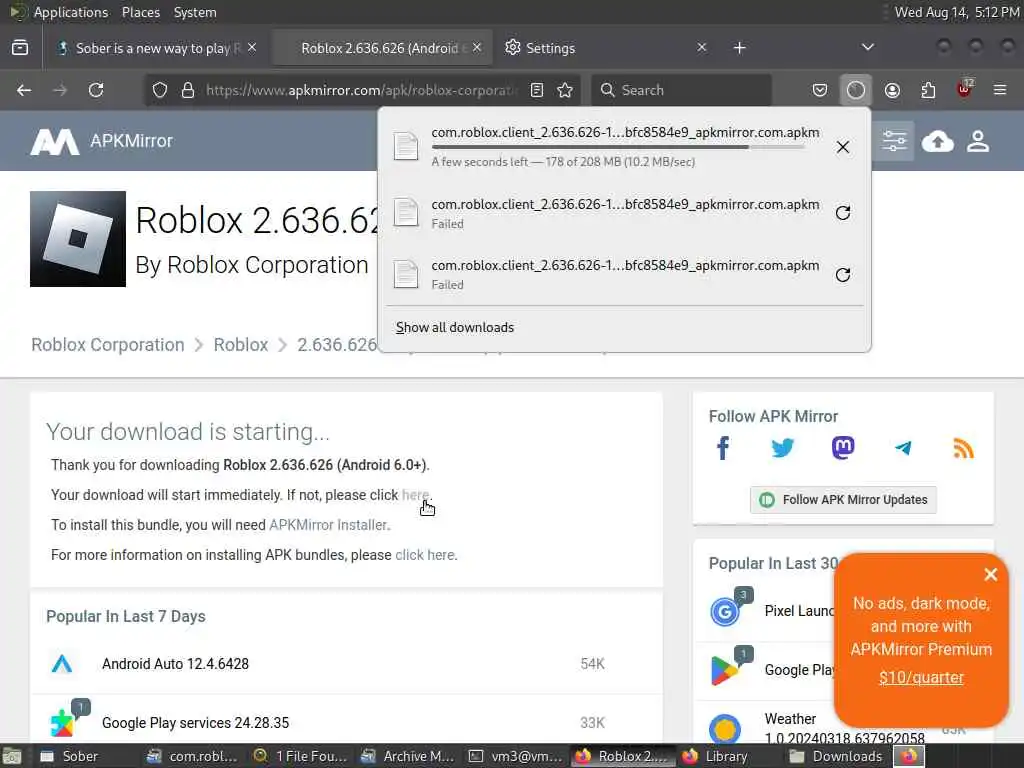The image size is (1024, 768).
Task: Open the Firefox hamburger menu
Action: click(x=1000, y=90)
